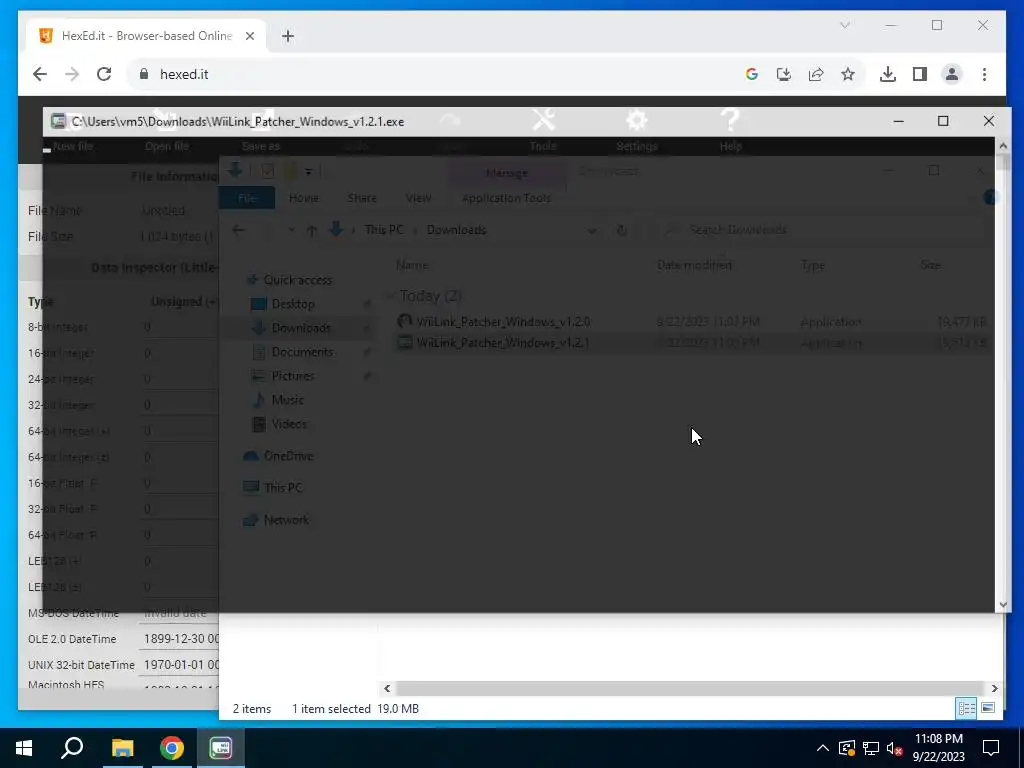1024x768 pixels.
Task: Share this page from the address bar
Action: click(816, 74)
